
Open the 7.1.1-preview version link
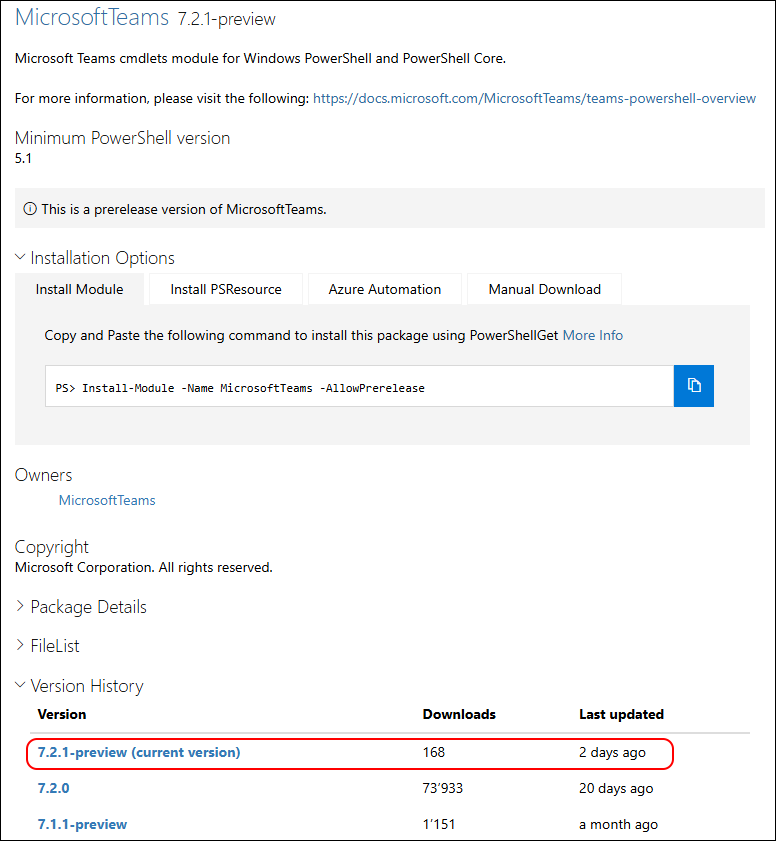pos(82,824)
